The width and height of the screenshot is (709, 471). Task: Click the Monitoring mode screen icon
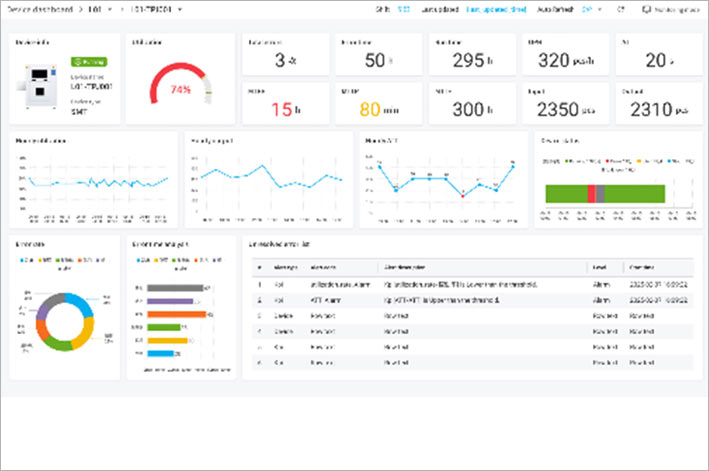pos(645,9)
